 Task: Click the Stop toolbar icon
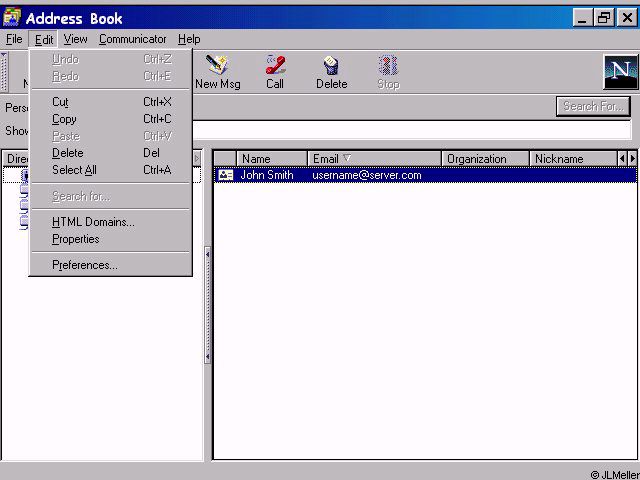(x=388, y=71)
